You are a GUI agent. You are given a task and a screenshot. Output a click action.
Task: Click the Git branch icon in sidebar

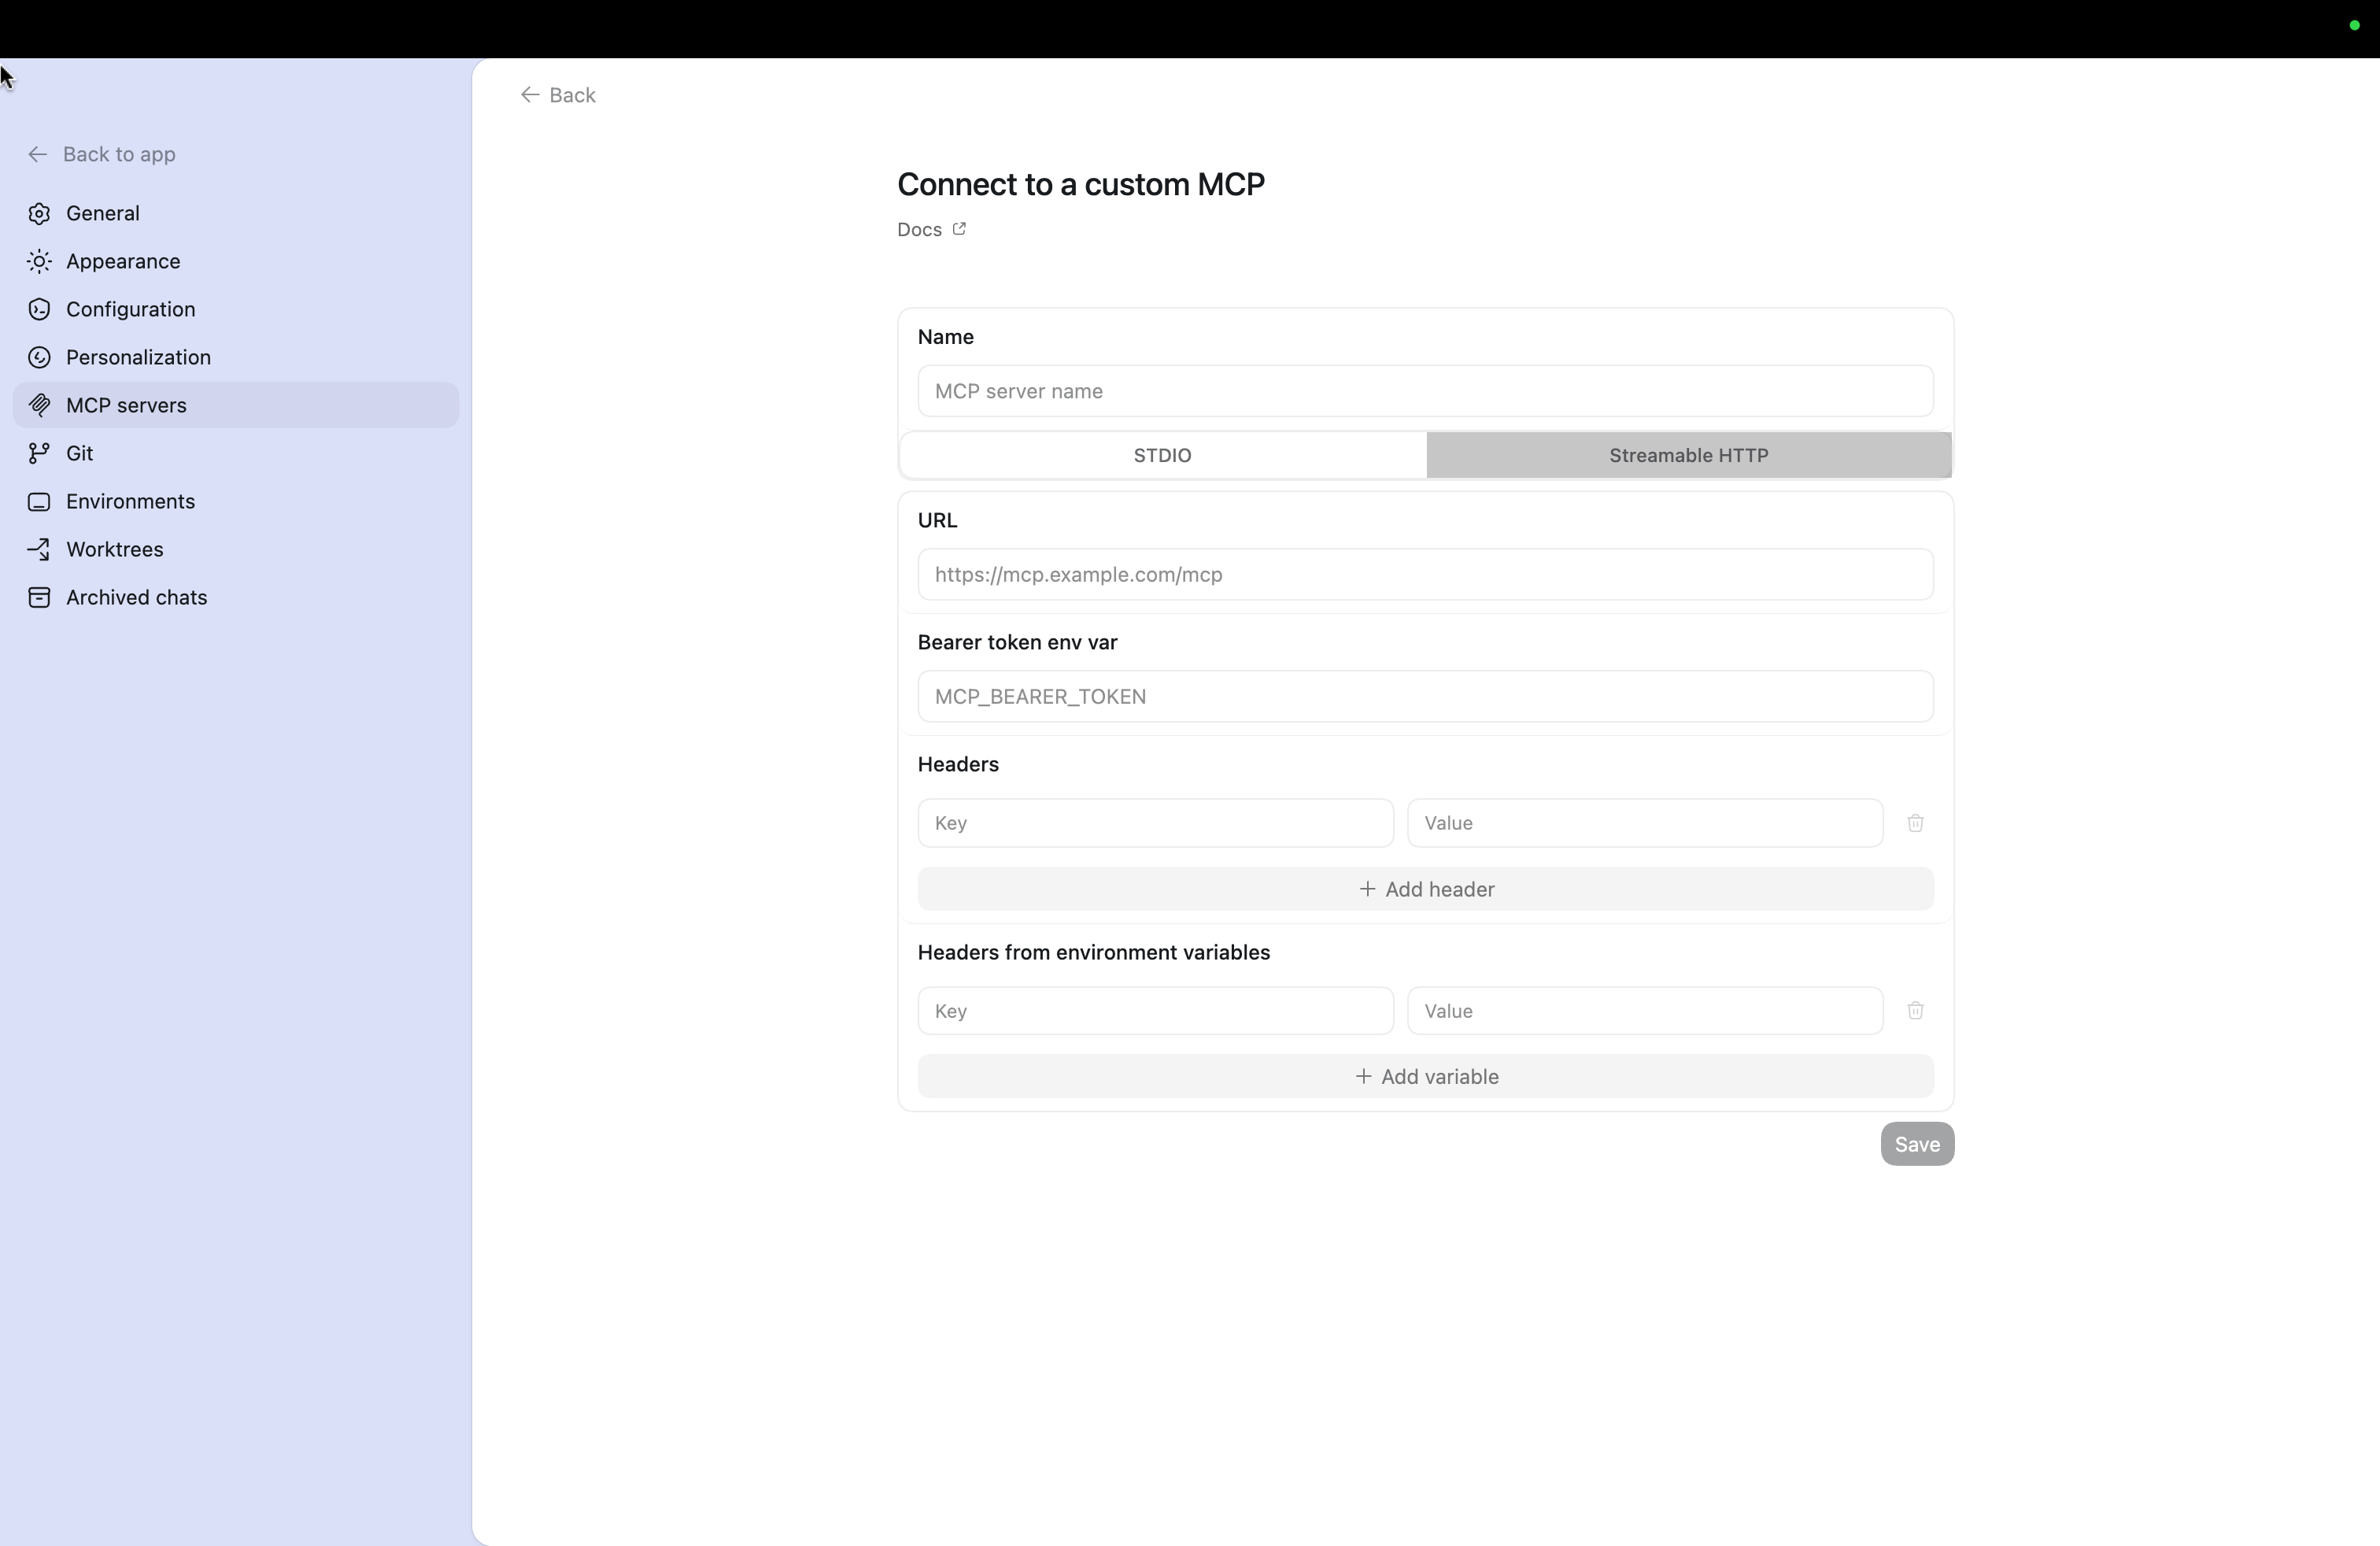click(x=39, y=453)
